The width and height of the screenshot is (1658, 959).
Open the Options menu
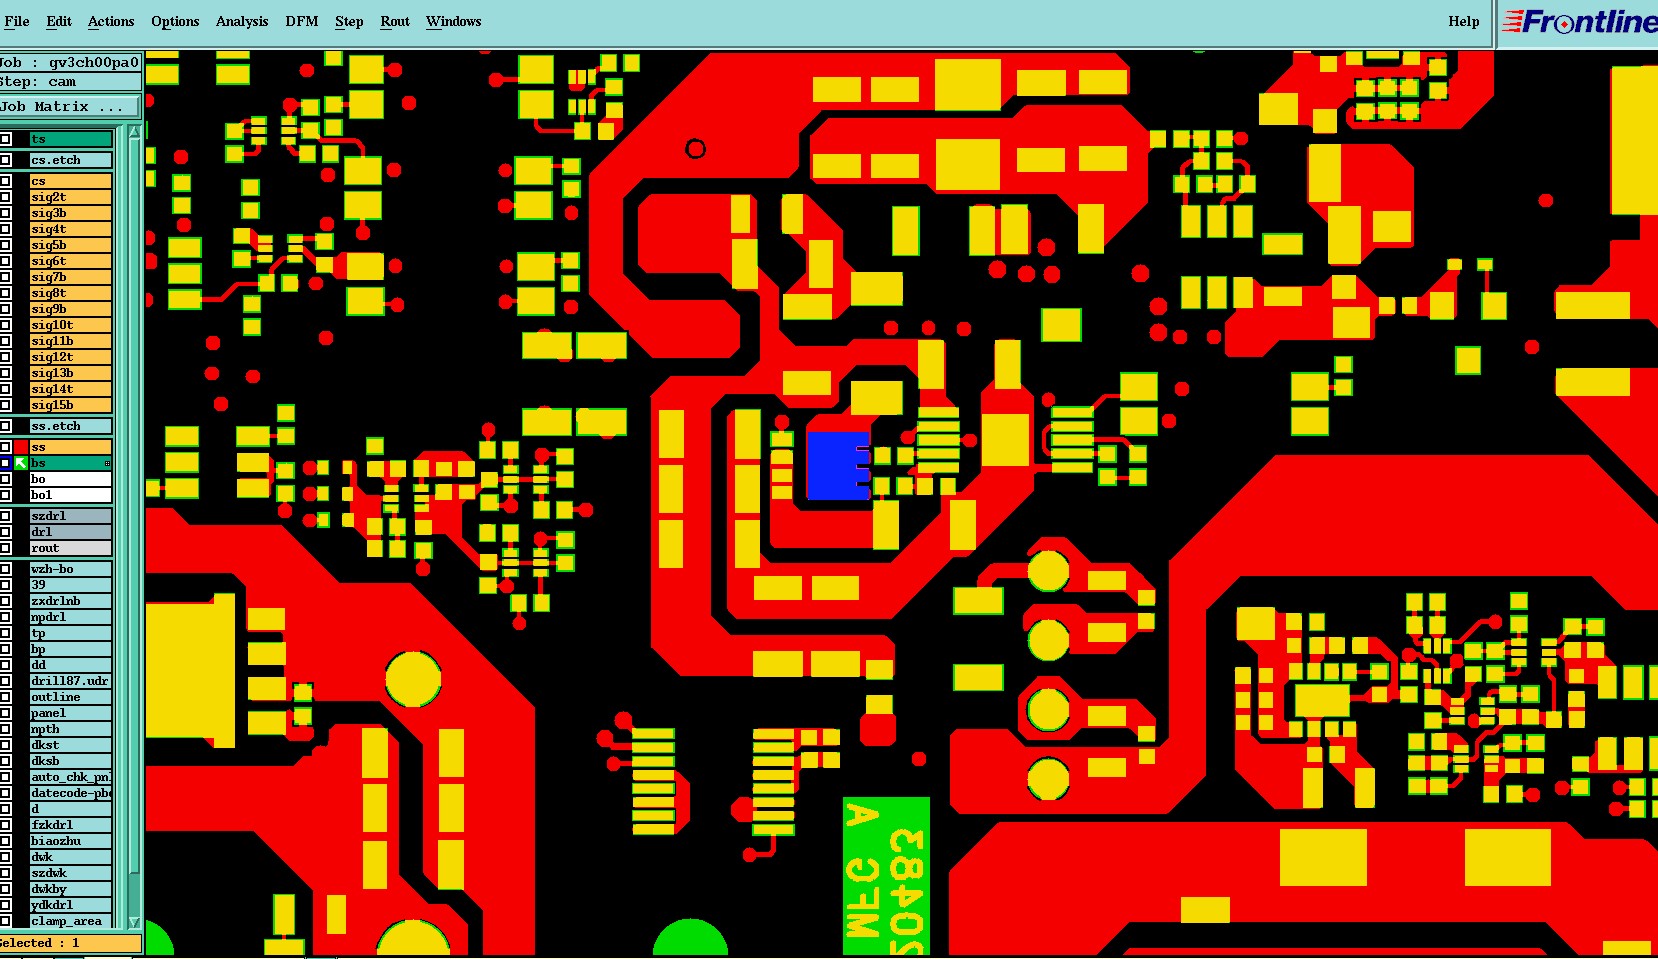coord(175,21)
